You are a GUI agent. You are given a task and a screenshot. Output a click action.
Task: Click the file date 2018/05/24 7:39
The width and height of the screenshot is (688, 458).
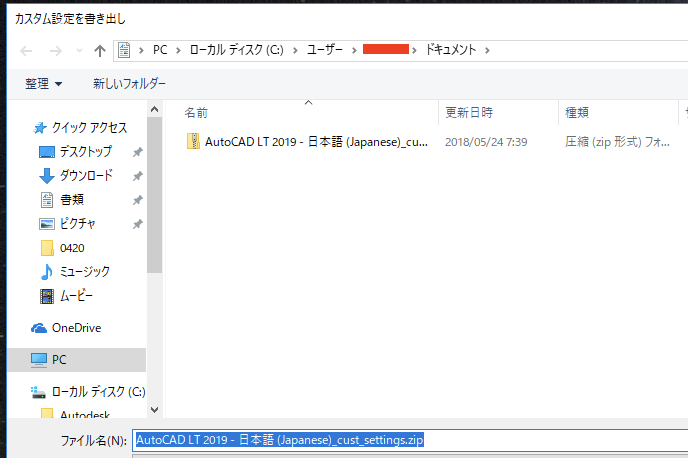tap(486, 142)
